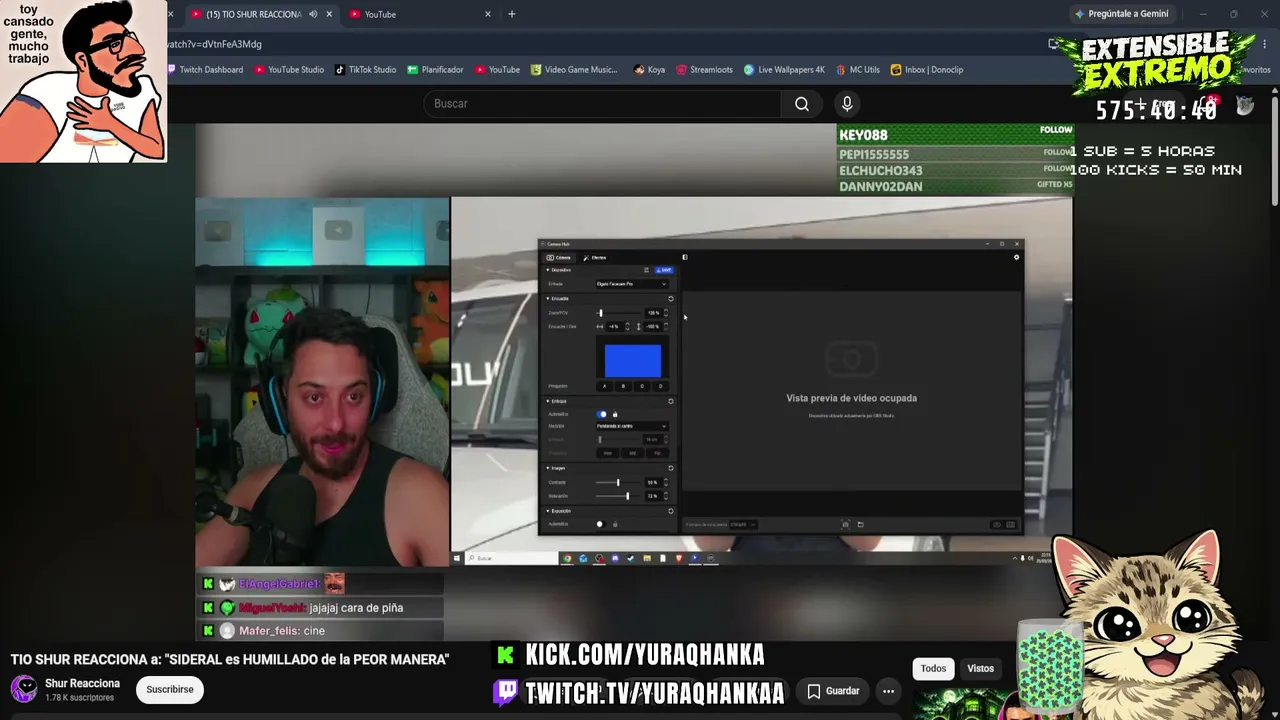Click the YouTube Buscar search field
The image size is (1280, 720).
[602, 104]
